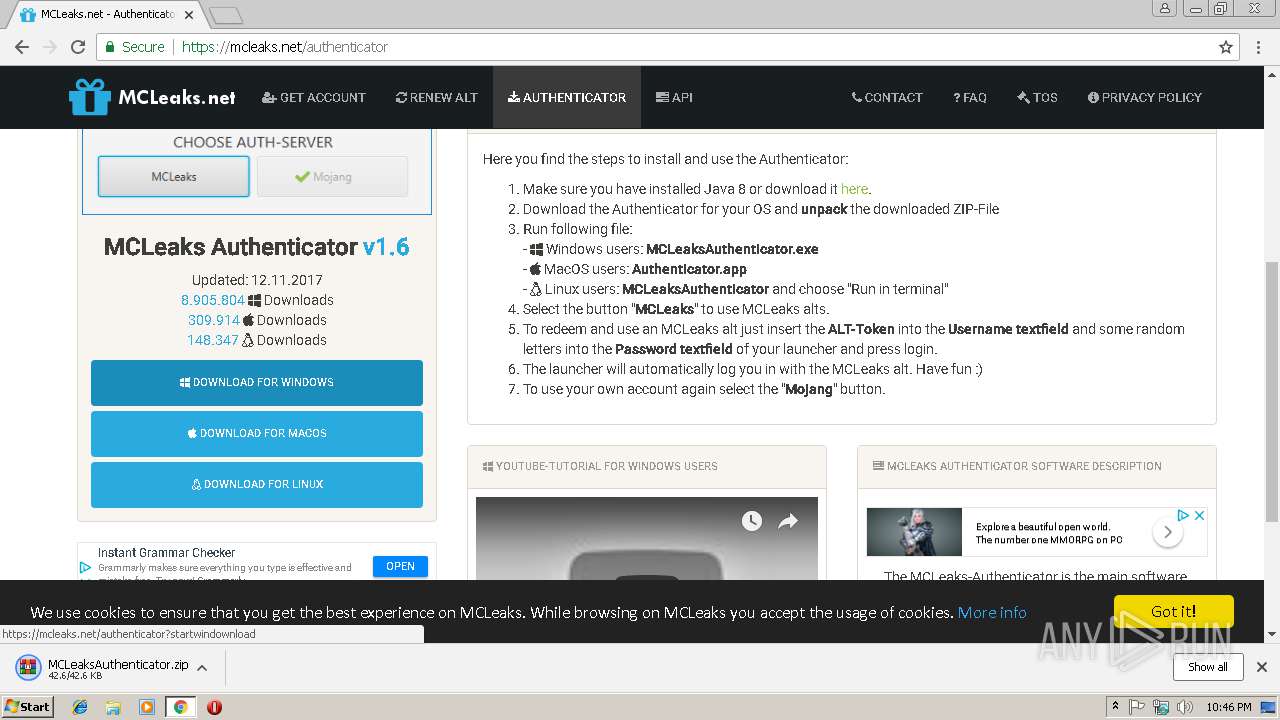The height and width of the screenshot is (720, 1280).
Task: Open the FAQ page
Action: coord(970,97)
